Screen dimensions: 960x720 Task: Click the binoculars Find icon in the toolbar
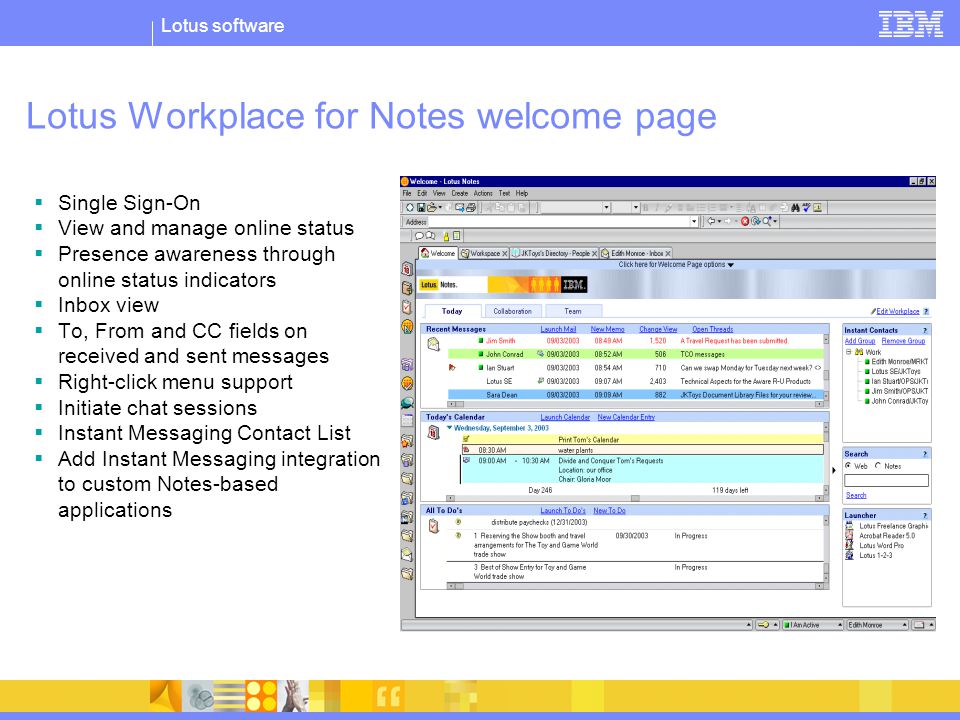(x=795, y=208)
